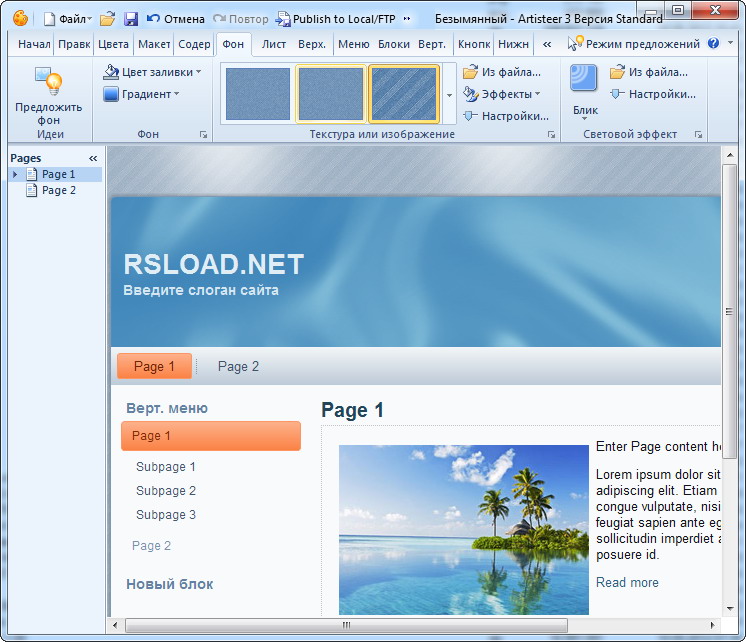Click orange Page 1 horizontal menu button
The width and height of the screenshot is (746, 642).
coord(154,366)
